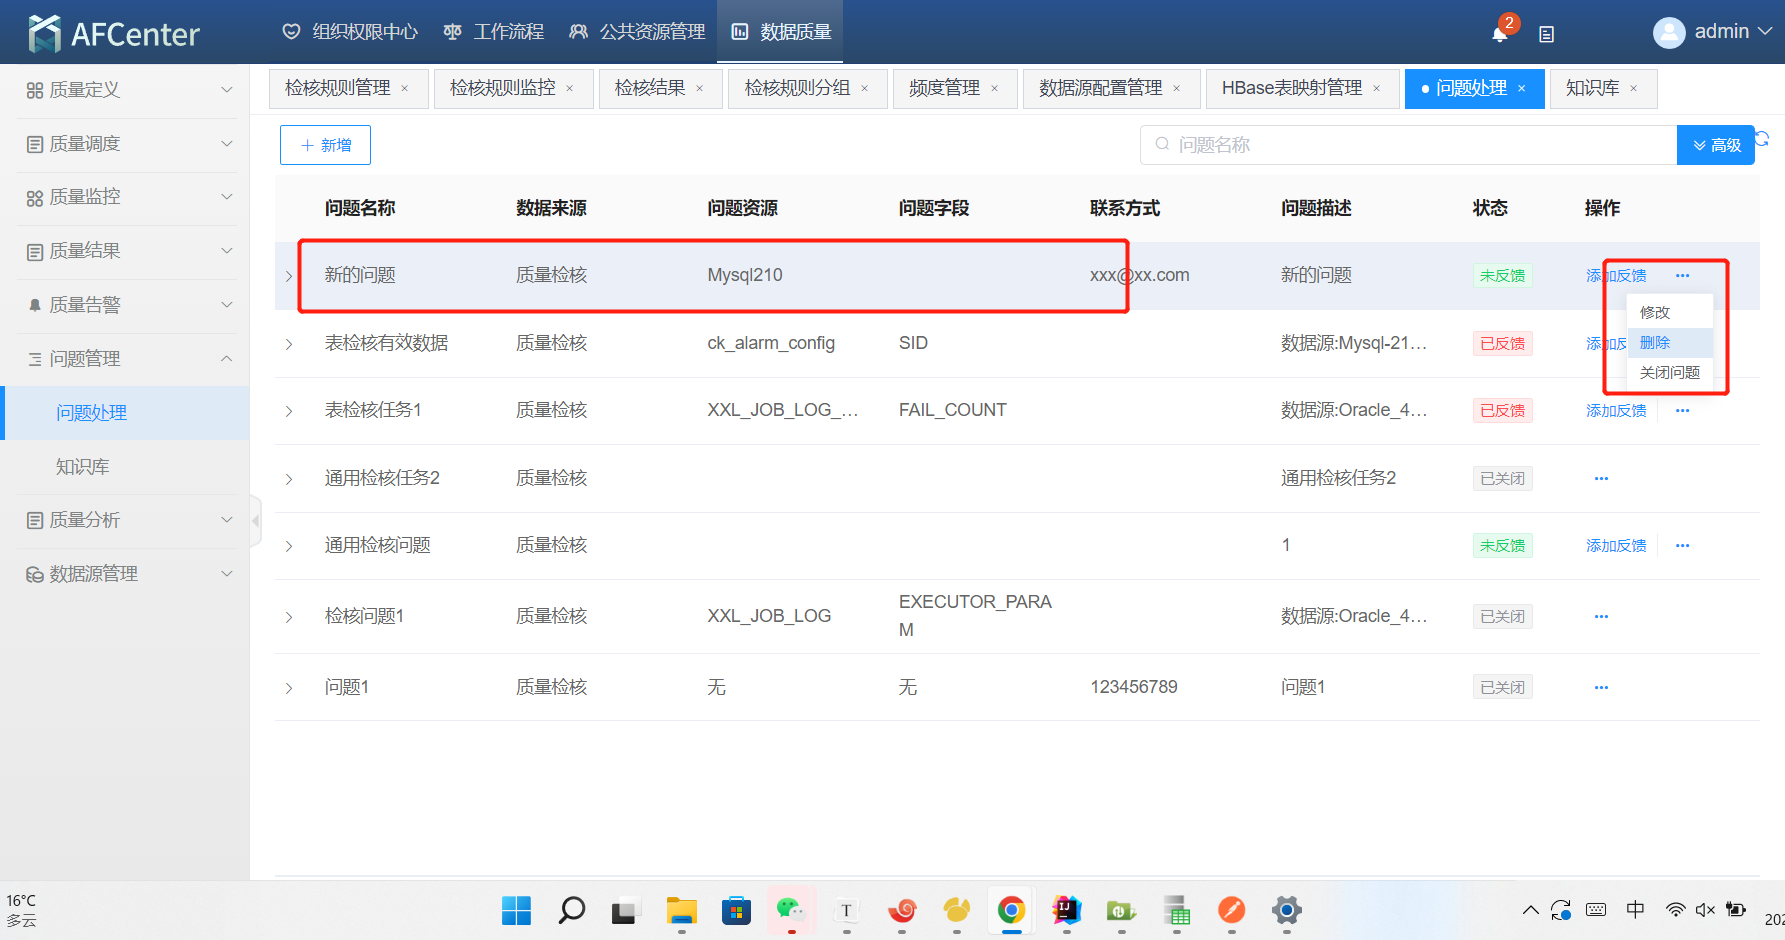Open 知识库 in the sidebar
The width and height of the screenshot is (1785, 940).
pyautogui.click(x=83, y=467)
